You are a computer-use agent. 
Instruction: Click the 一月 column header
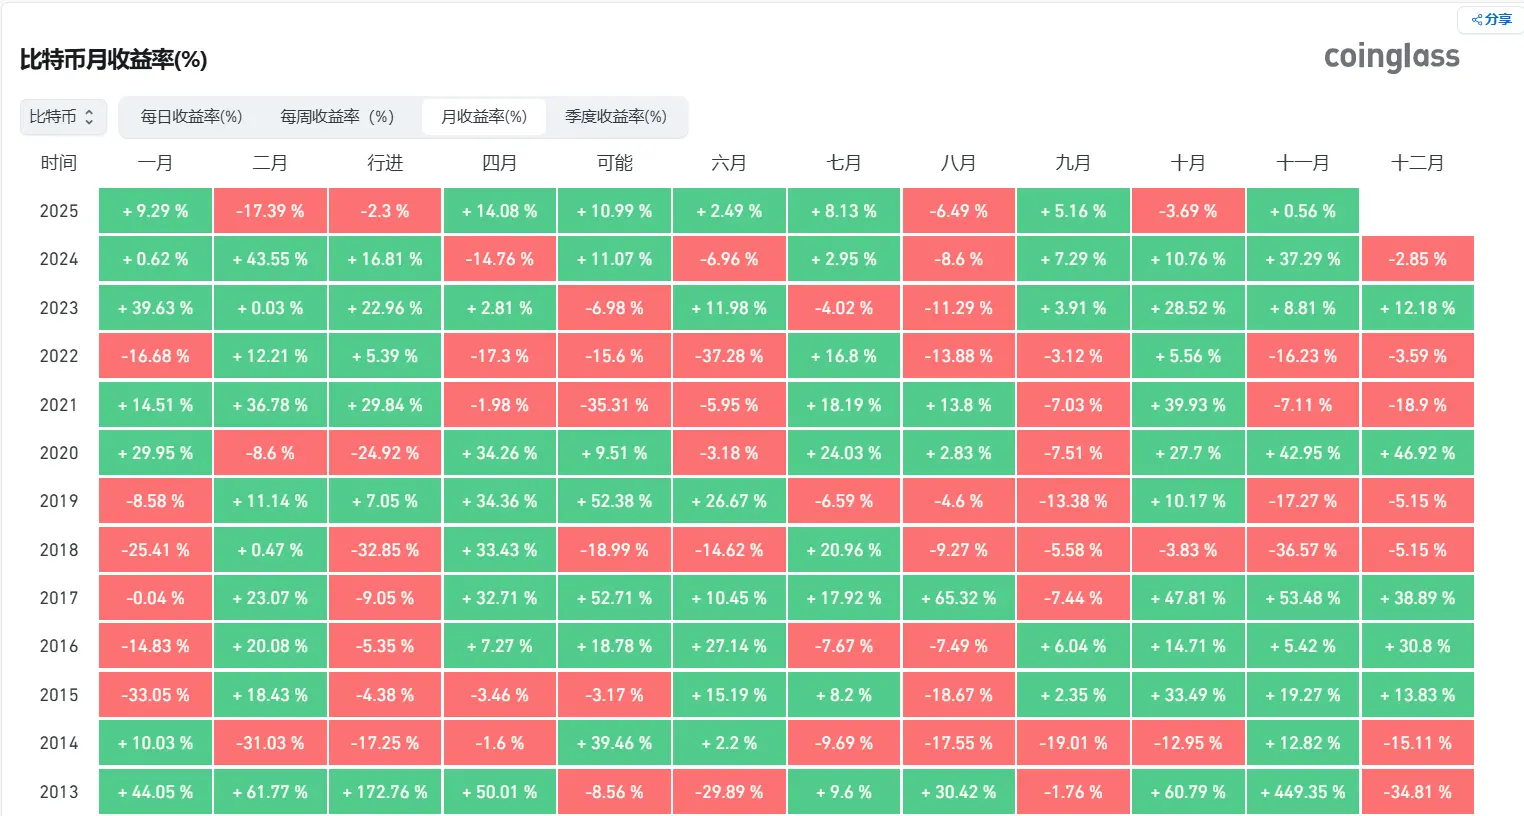pyautogui.click(x=155, y=163)
